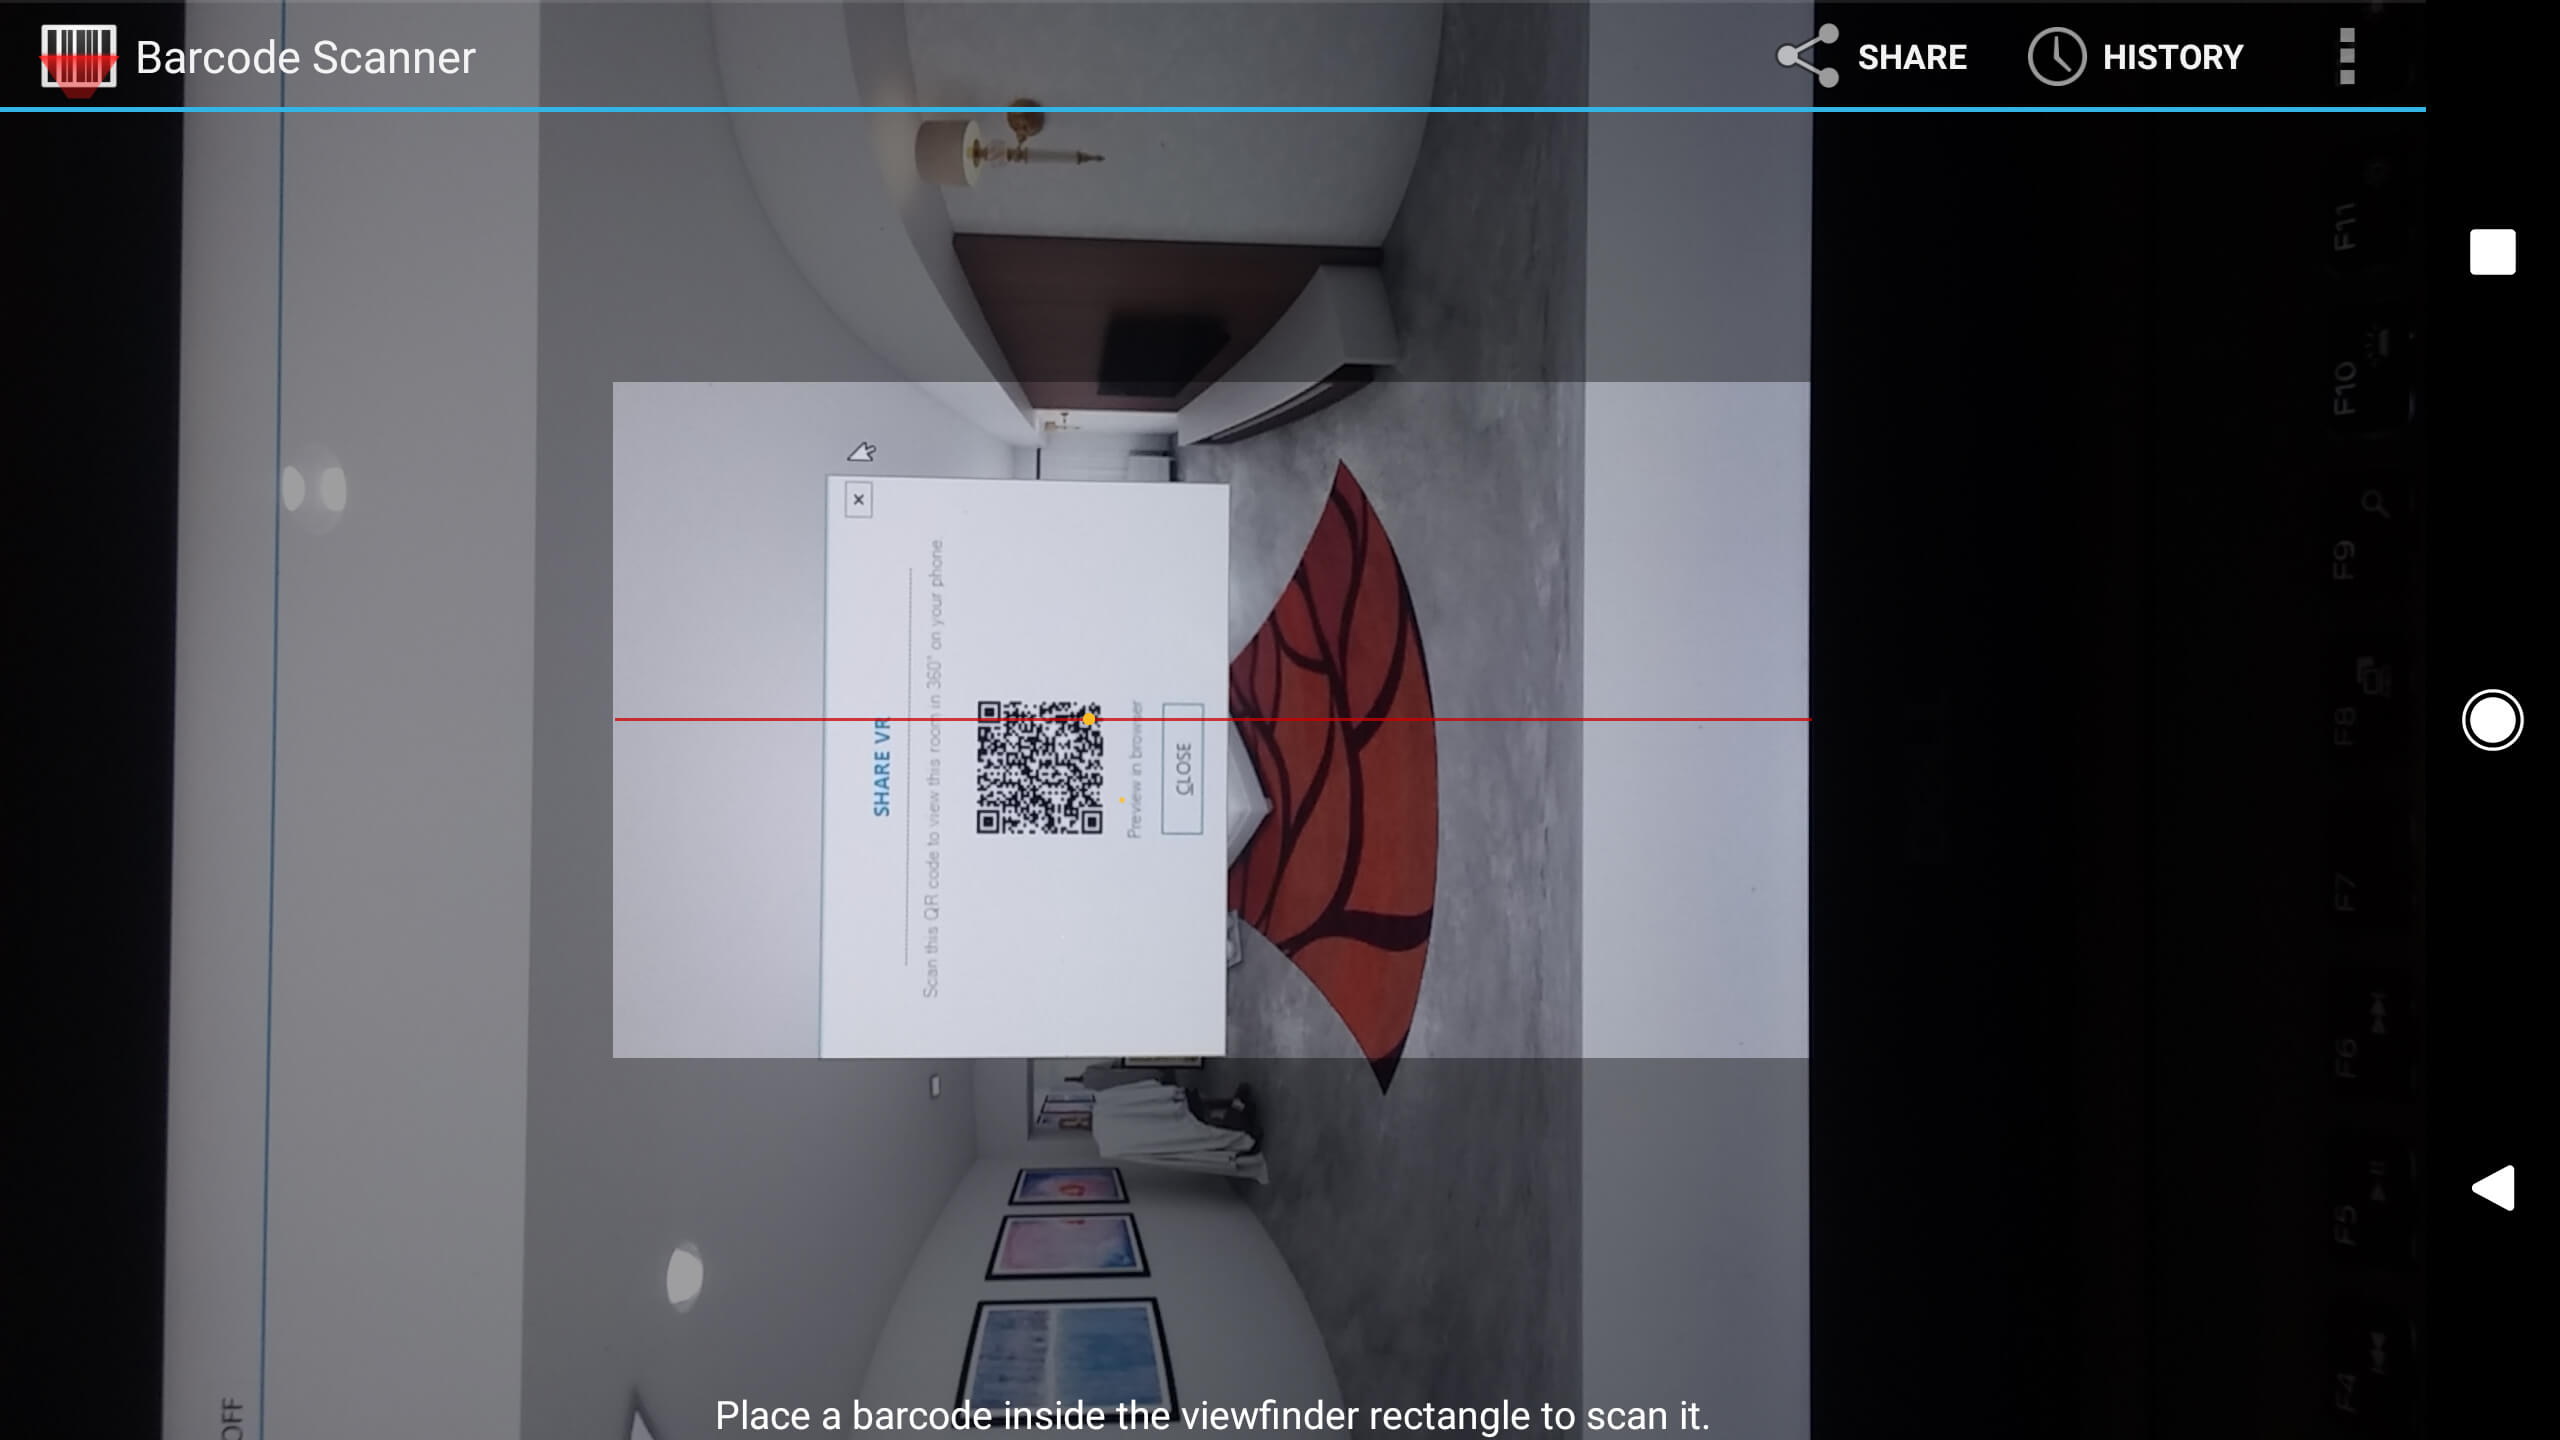Tap the History clock icon

point(2056,57)
